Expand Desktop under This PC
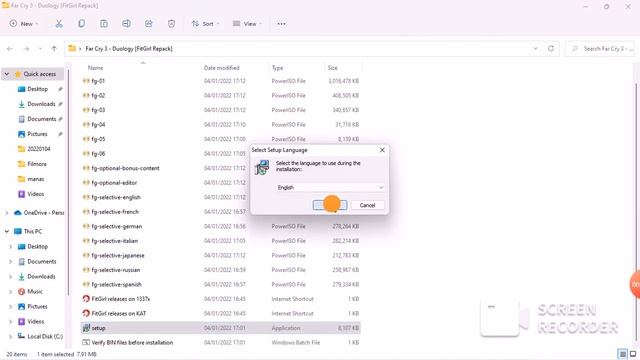Image resolution: width=640 pixels, height=360 pixels. [x=11, y=247]
